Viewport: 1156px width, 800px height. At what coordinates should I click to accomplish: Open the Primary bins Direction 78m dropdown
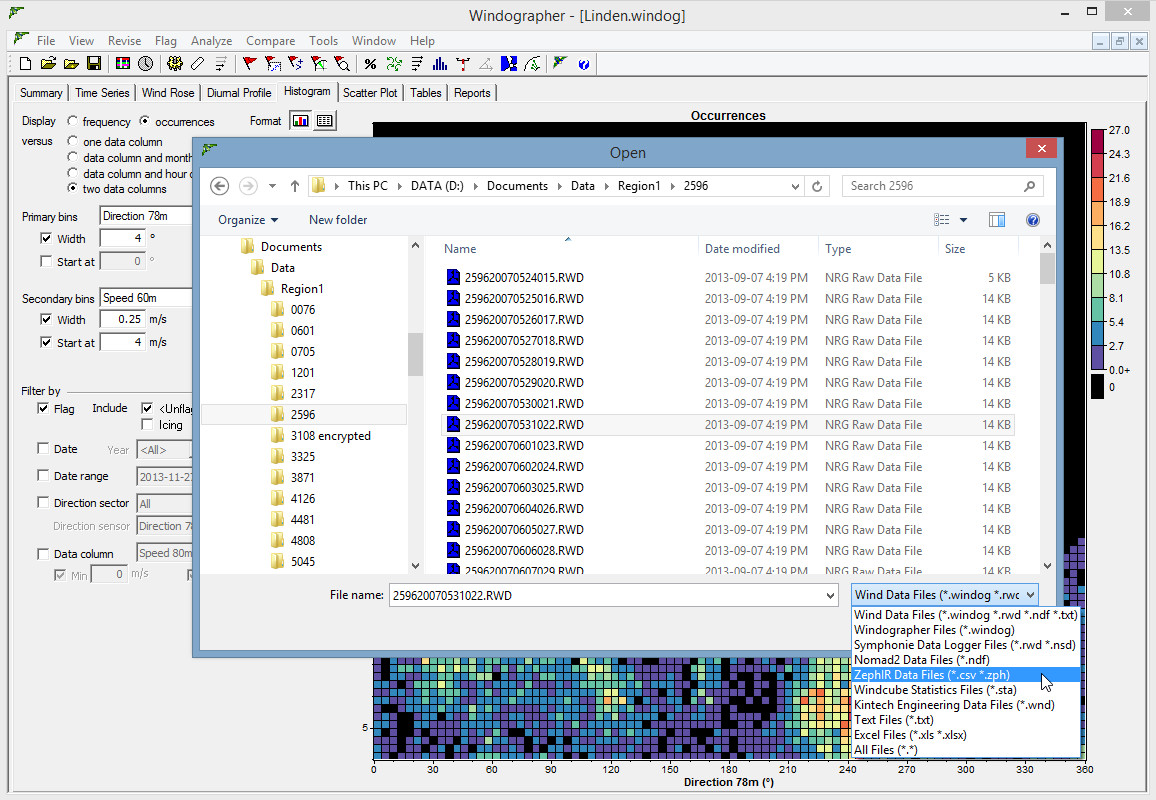(x=146, y=216)
